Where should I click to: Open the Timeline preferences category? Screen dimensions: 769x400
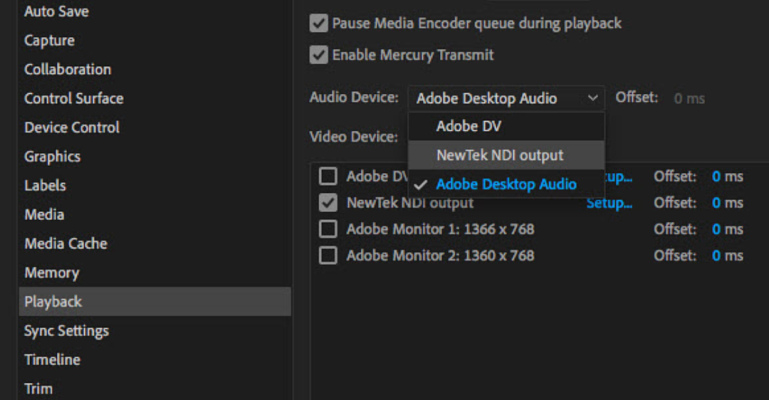(x=155, y=359)
